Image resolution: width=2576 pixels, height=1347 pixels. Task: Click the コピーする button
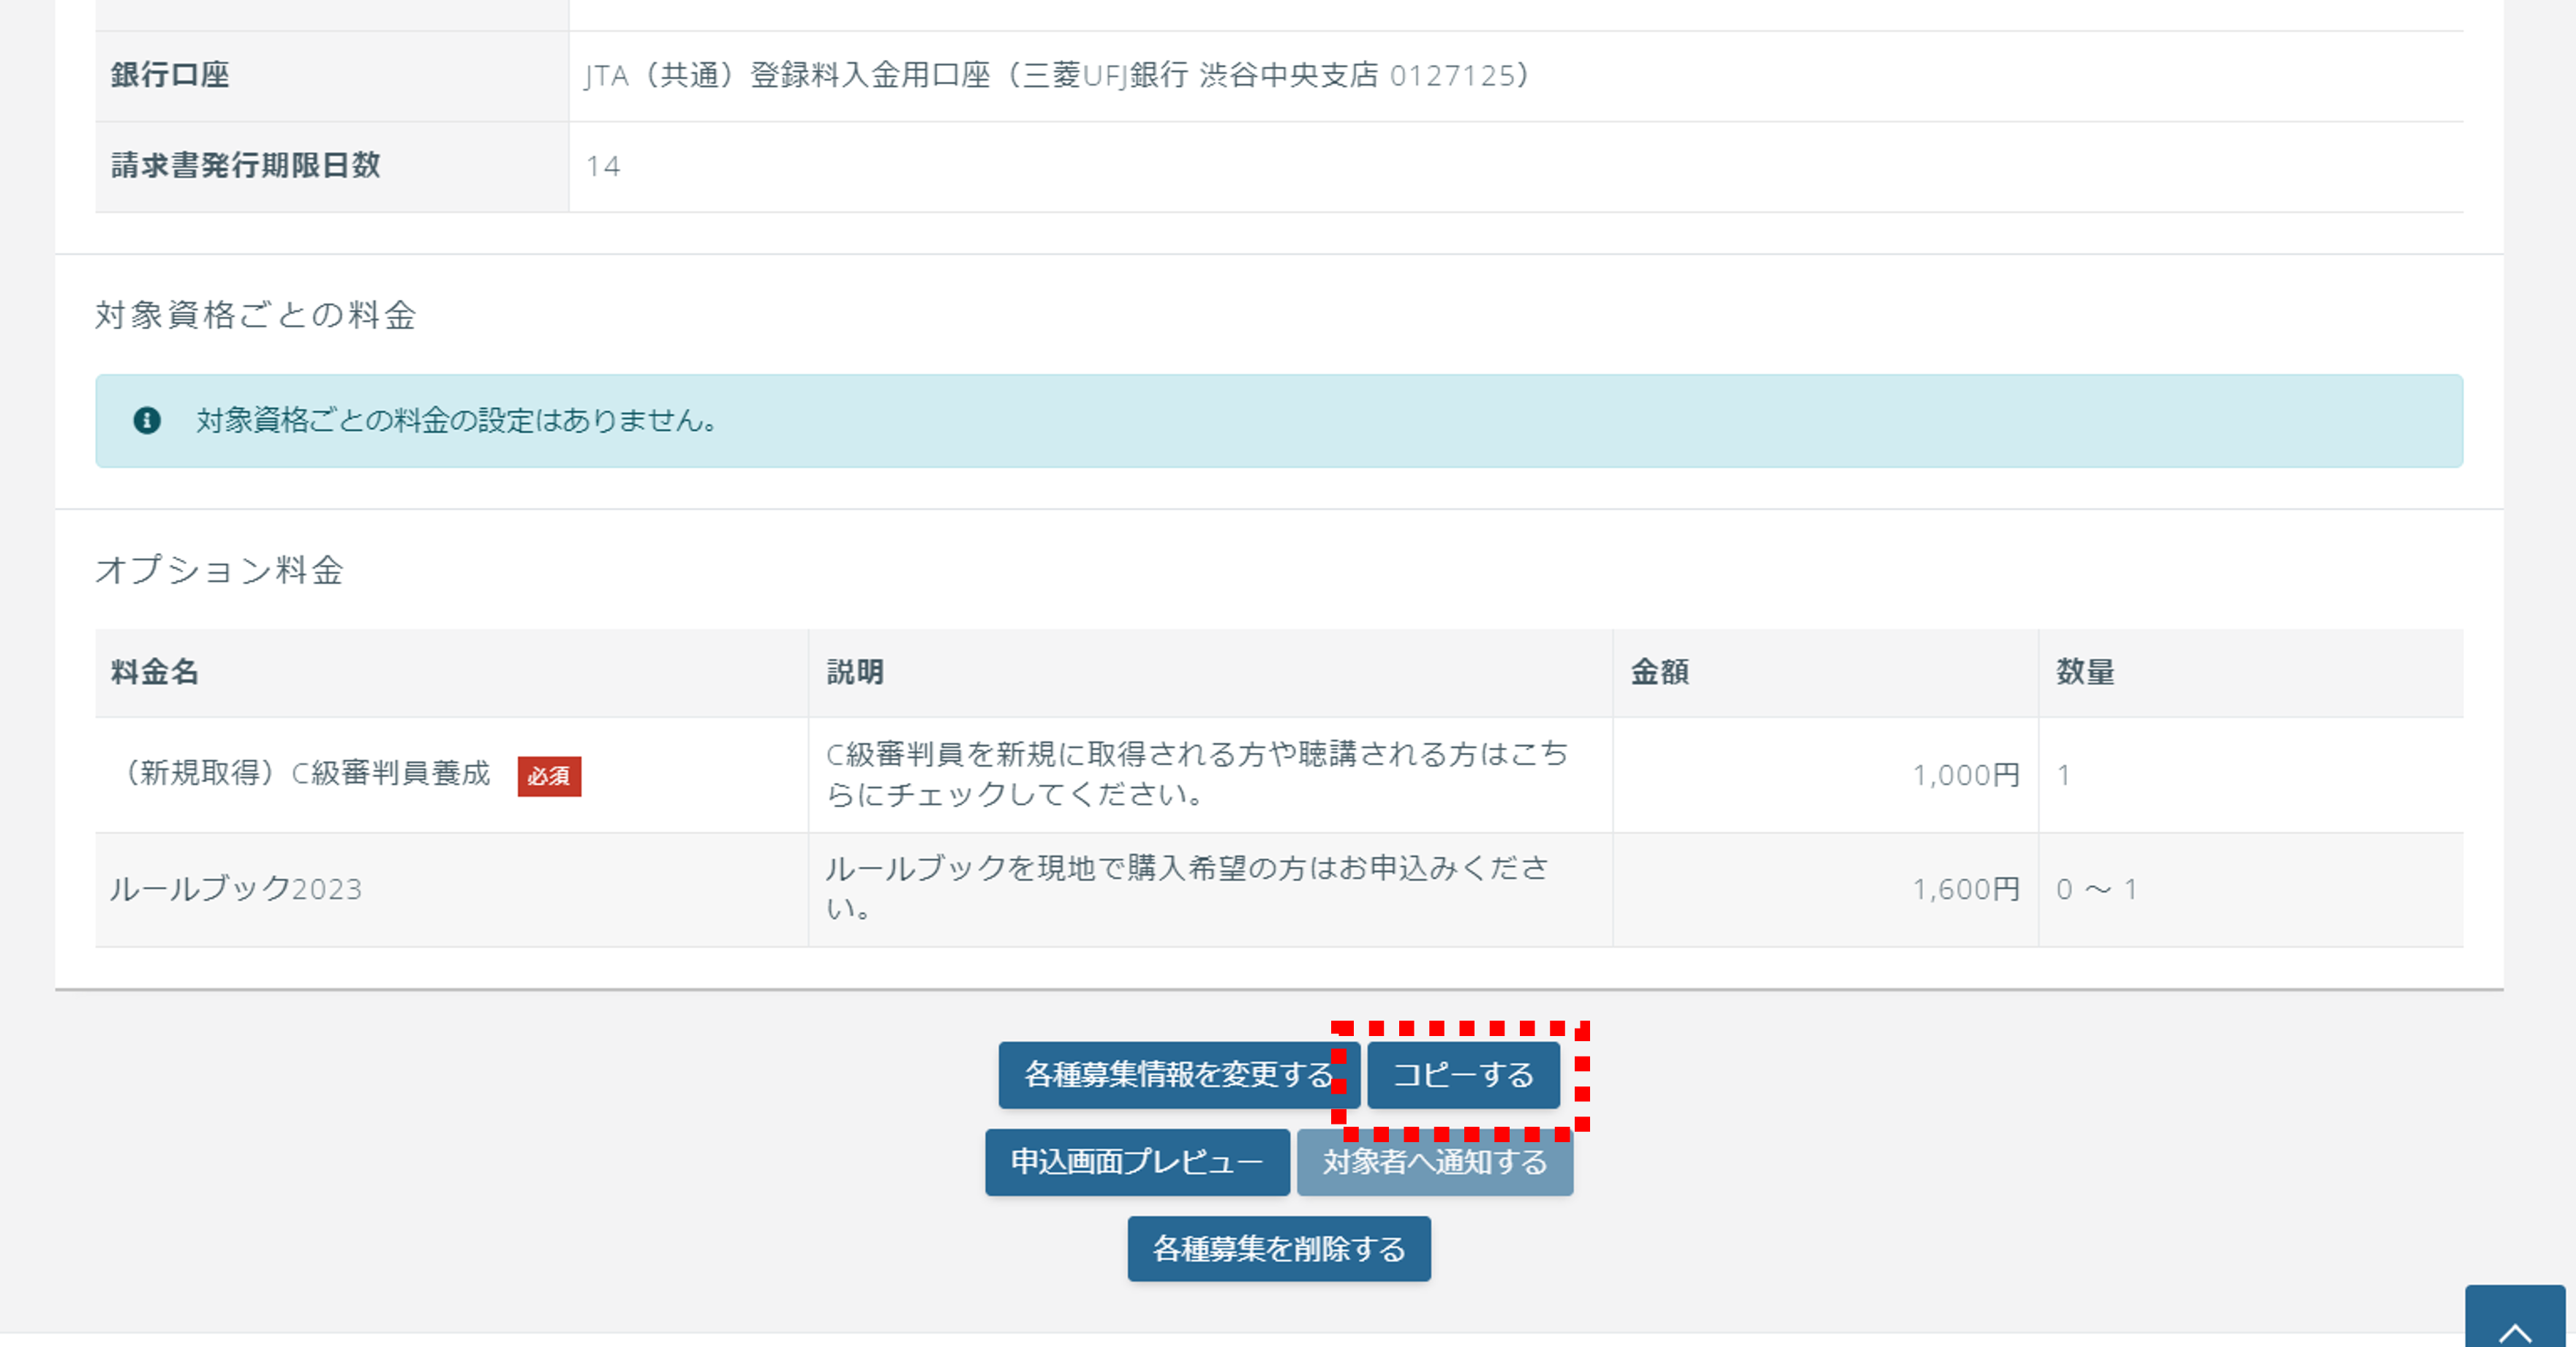coord(1463,1075)
